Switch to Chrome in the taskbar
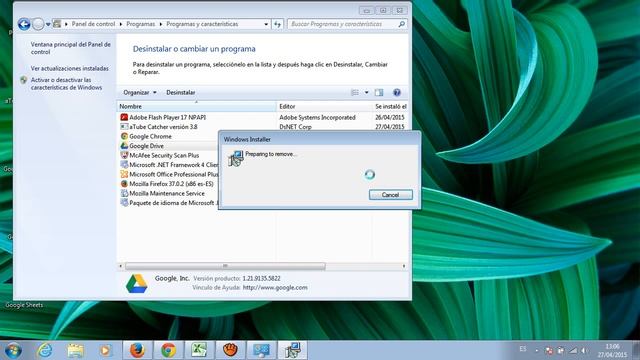Viewport: 640px width, 360px height. 168,351
